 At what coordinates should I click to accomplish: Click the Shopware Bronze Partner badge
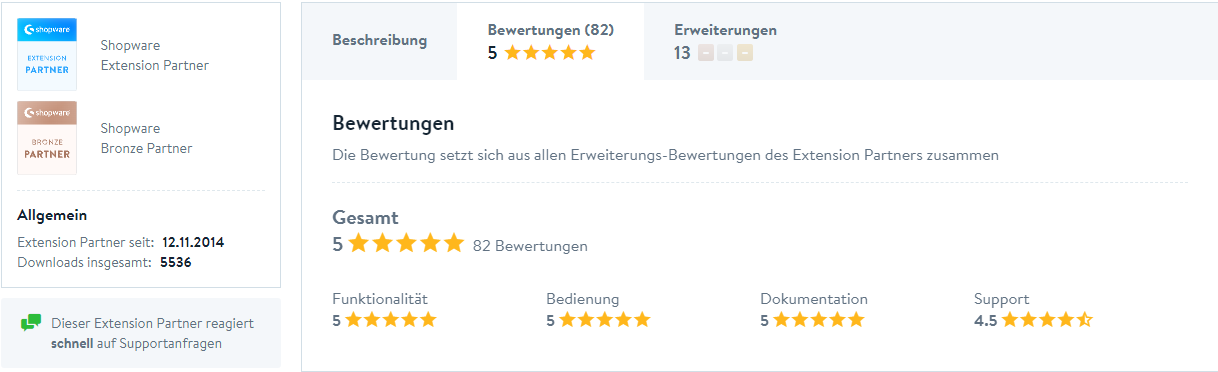pos(47,138)
